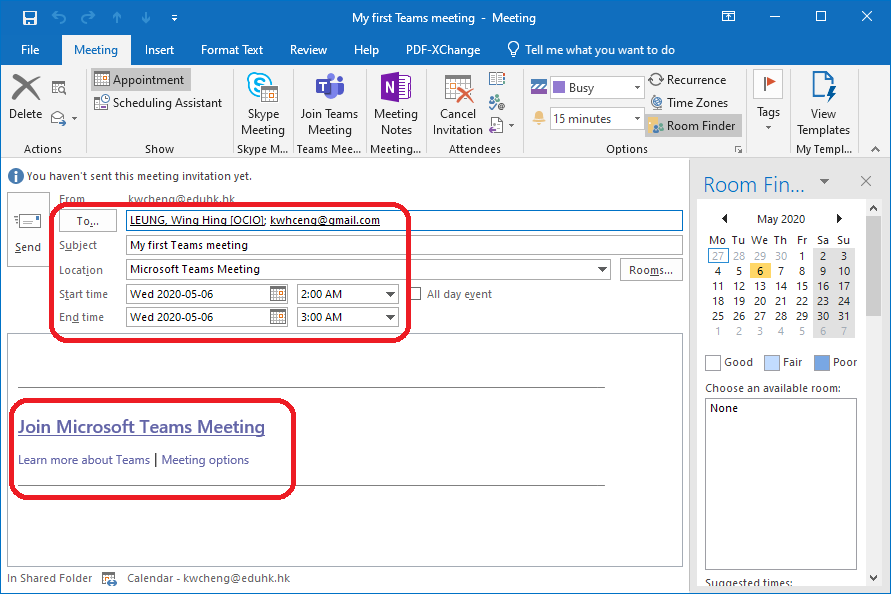Click the Send button
Viewport: 891px width, 594px height.
coord(28,228)
